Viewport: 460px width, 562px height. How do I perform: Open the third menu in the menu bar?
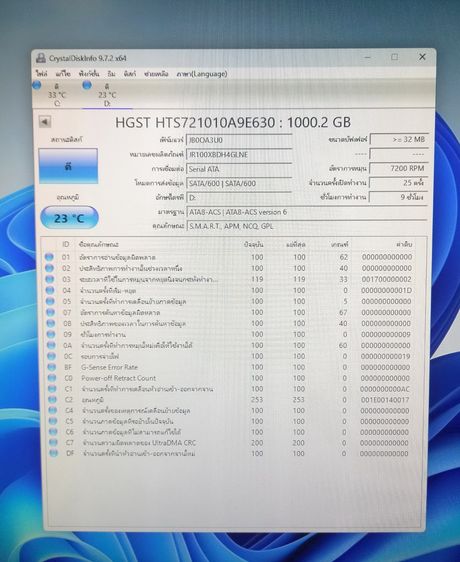click(89, 74)
